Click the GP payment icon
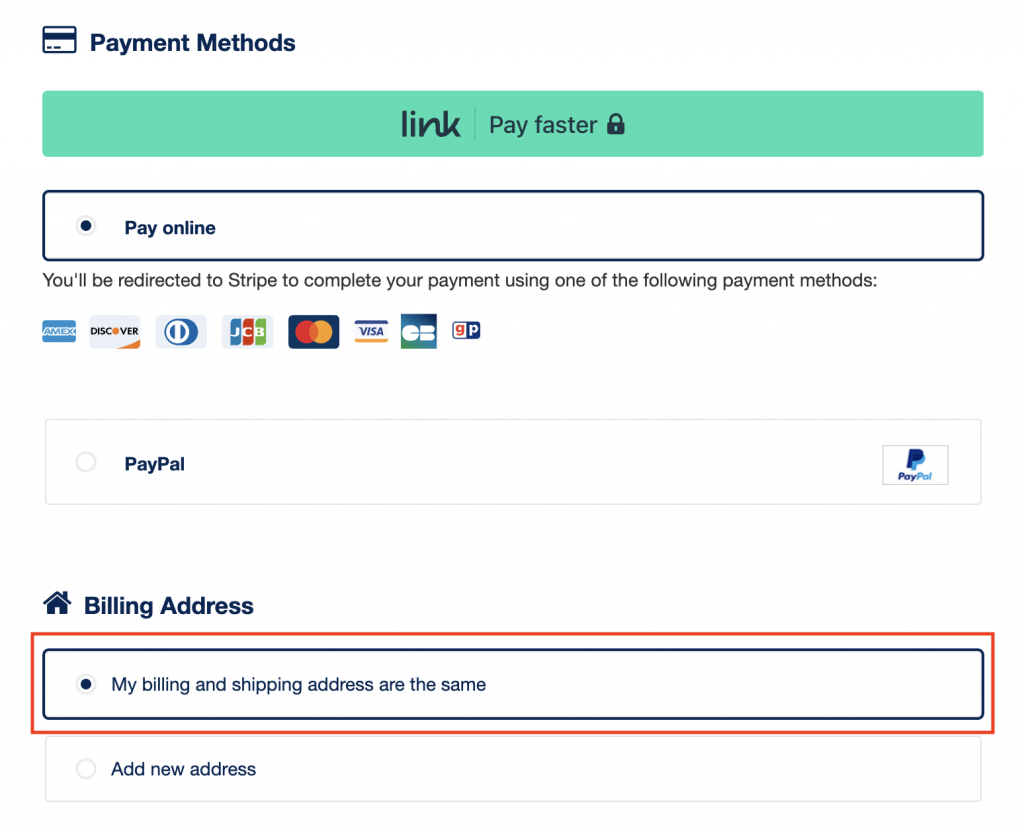This screenshot has width=1024, height=831. (x=466, y=329)
